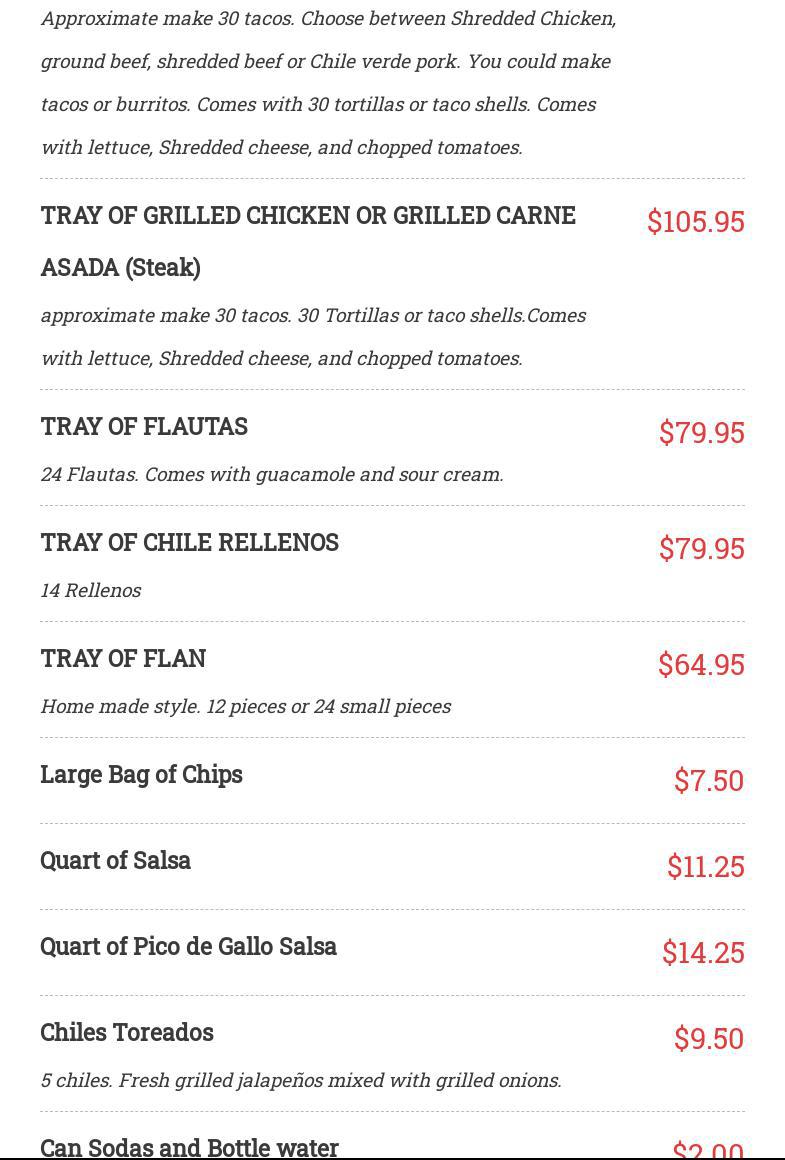Click the Tray of Flautas $79.95 price
The height and width of the screenshot is (1160, 785).
(701, 432)
